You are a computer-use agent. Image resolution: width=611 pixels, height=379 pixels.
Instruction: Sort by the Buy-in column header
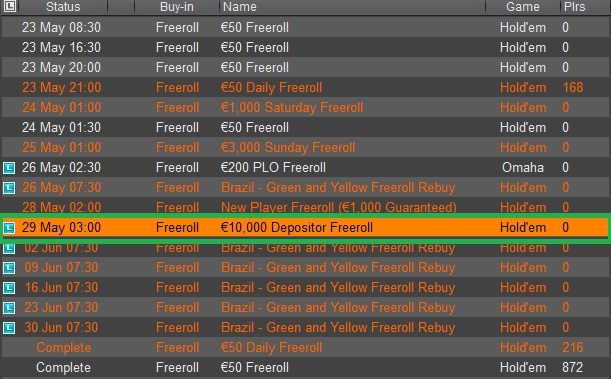click(x=177, y=7)
